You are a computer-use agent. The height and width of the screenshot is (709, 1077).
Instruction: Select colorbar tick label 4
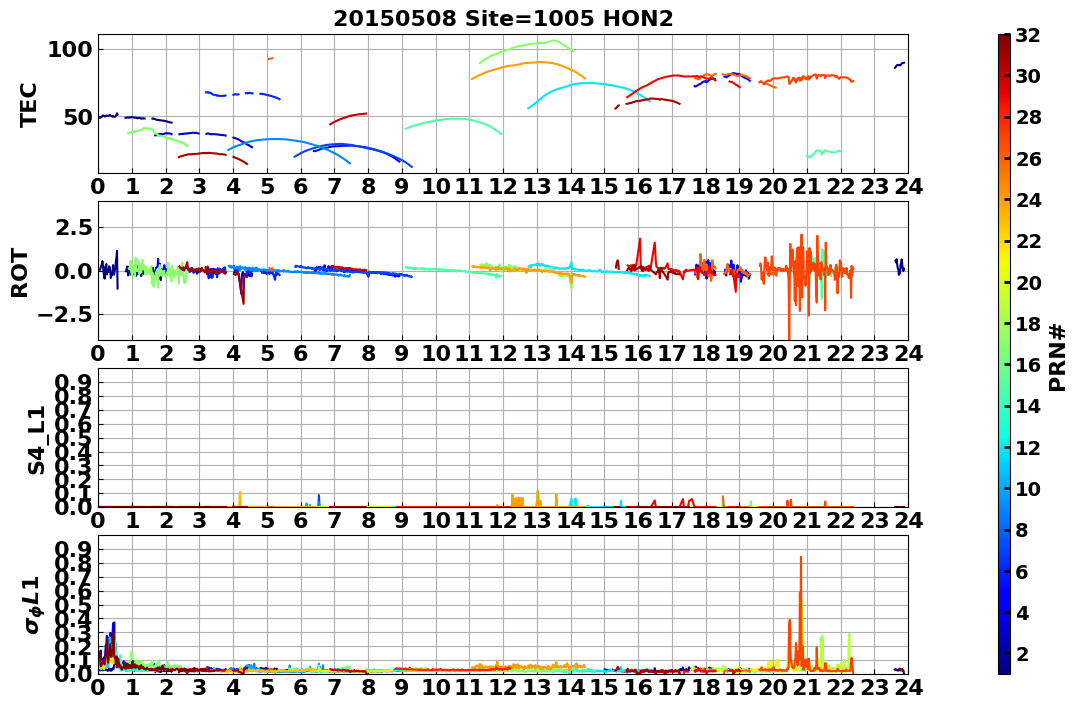tap(1023, 612)
